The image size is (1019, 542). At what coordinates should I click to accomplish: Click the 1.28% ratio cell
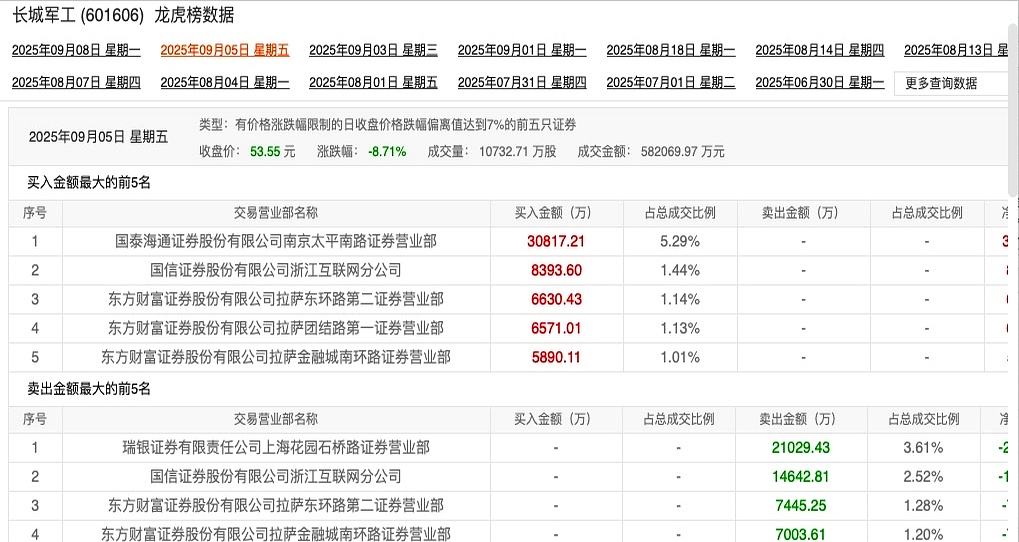[923, 506]
